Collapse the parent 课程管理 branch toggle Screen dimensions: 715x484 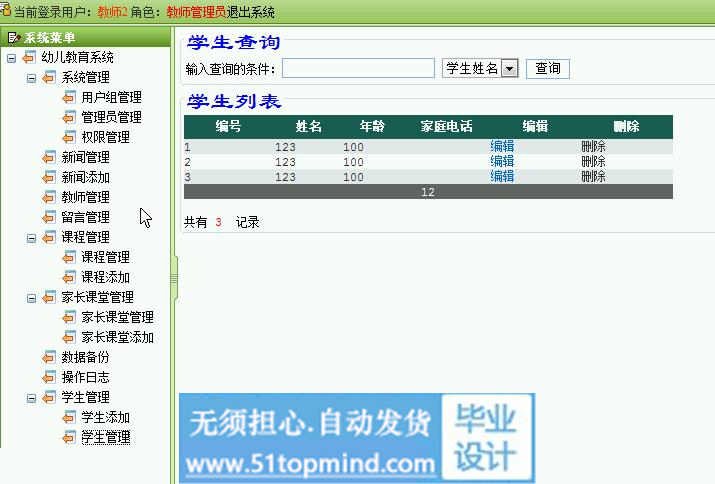31,238
